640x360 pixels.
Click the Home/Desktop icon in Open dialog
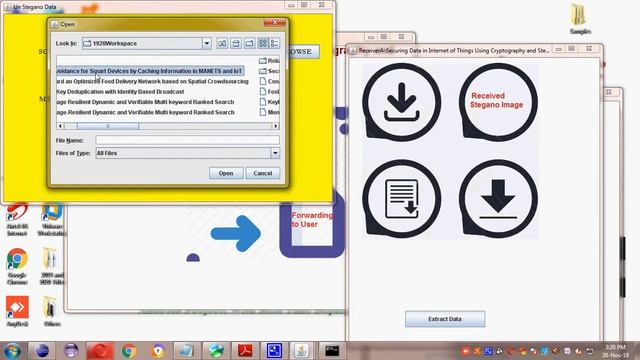click(x=236, y=43)
